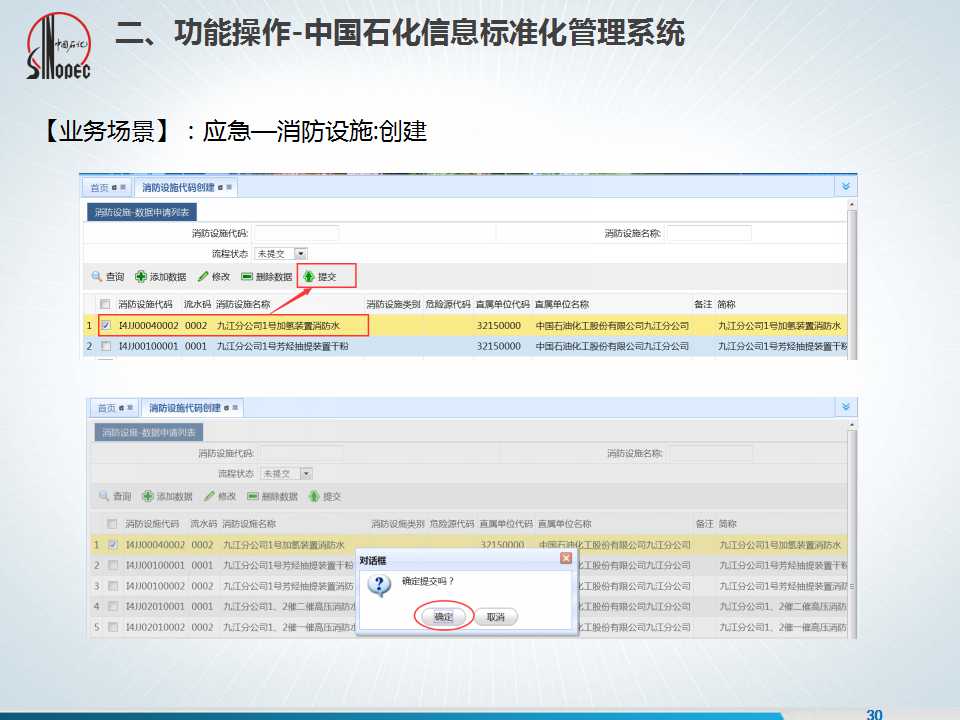The image size is (960, 720).
Task: Click the 32150000 cell in upper table row 1
Action: tap(499, 326)
